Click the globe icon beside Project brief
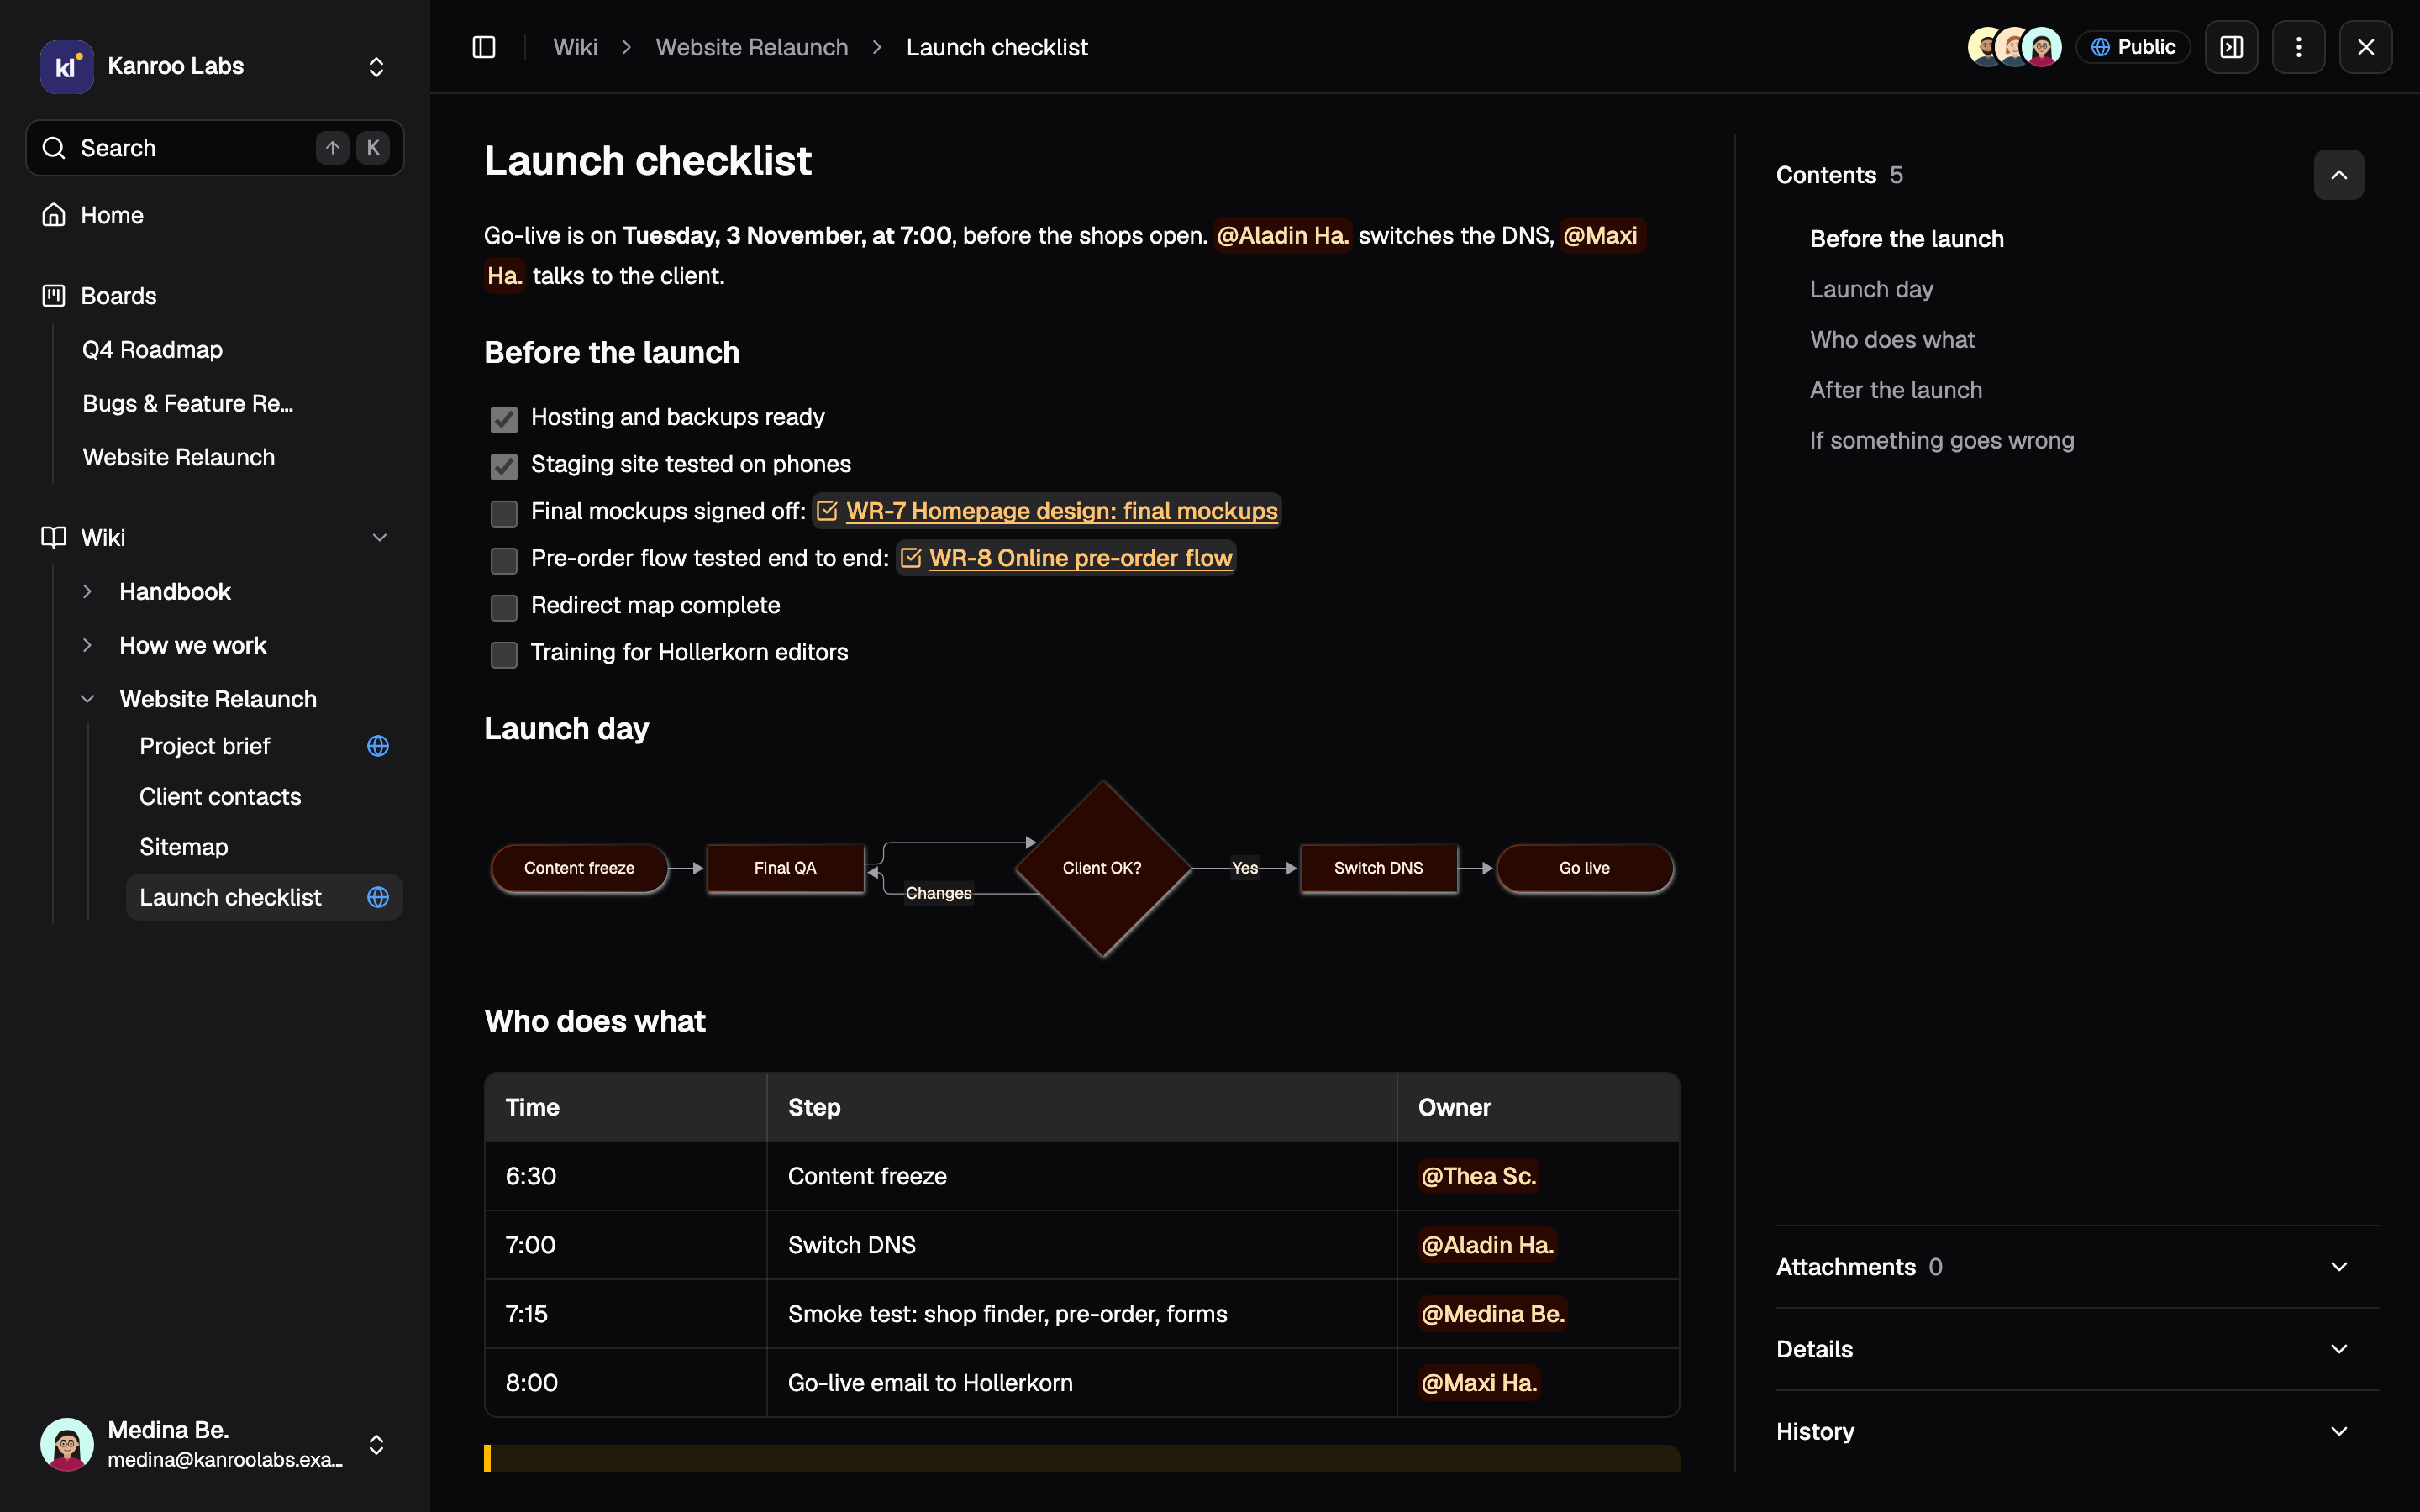 click(378, 746)
